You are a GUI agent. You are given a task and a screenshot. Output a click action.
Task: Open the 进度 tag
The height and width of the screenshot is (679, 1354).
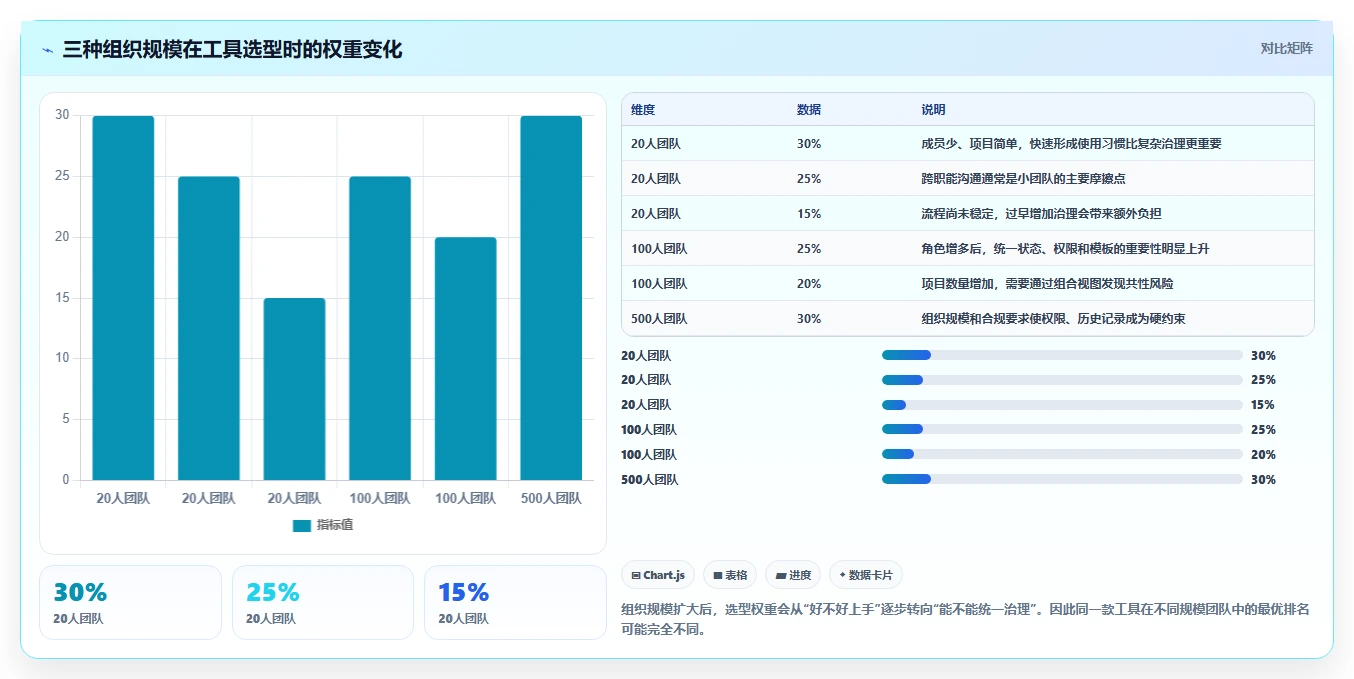tap(793, 575)
